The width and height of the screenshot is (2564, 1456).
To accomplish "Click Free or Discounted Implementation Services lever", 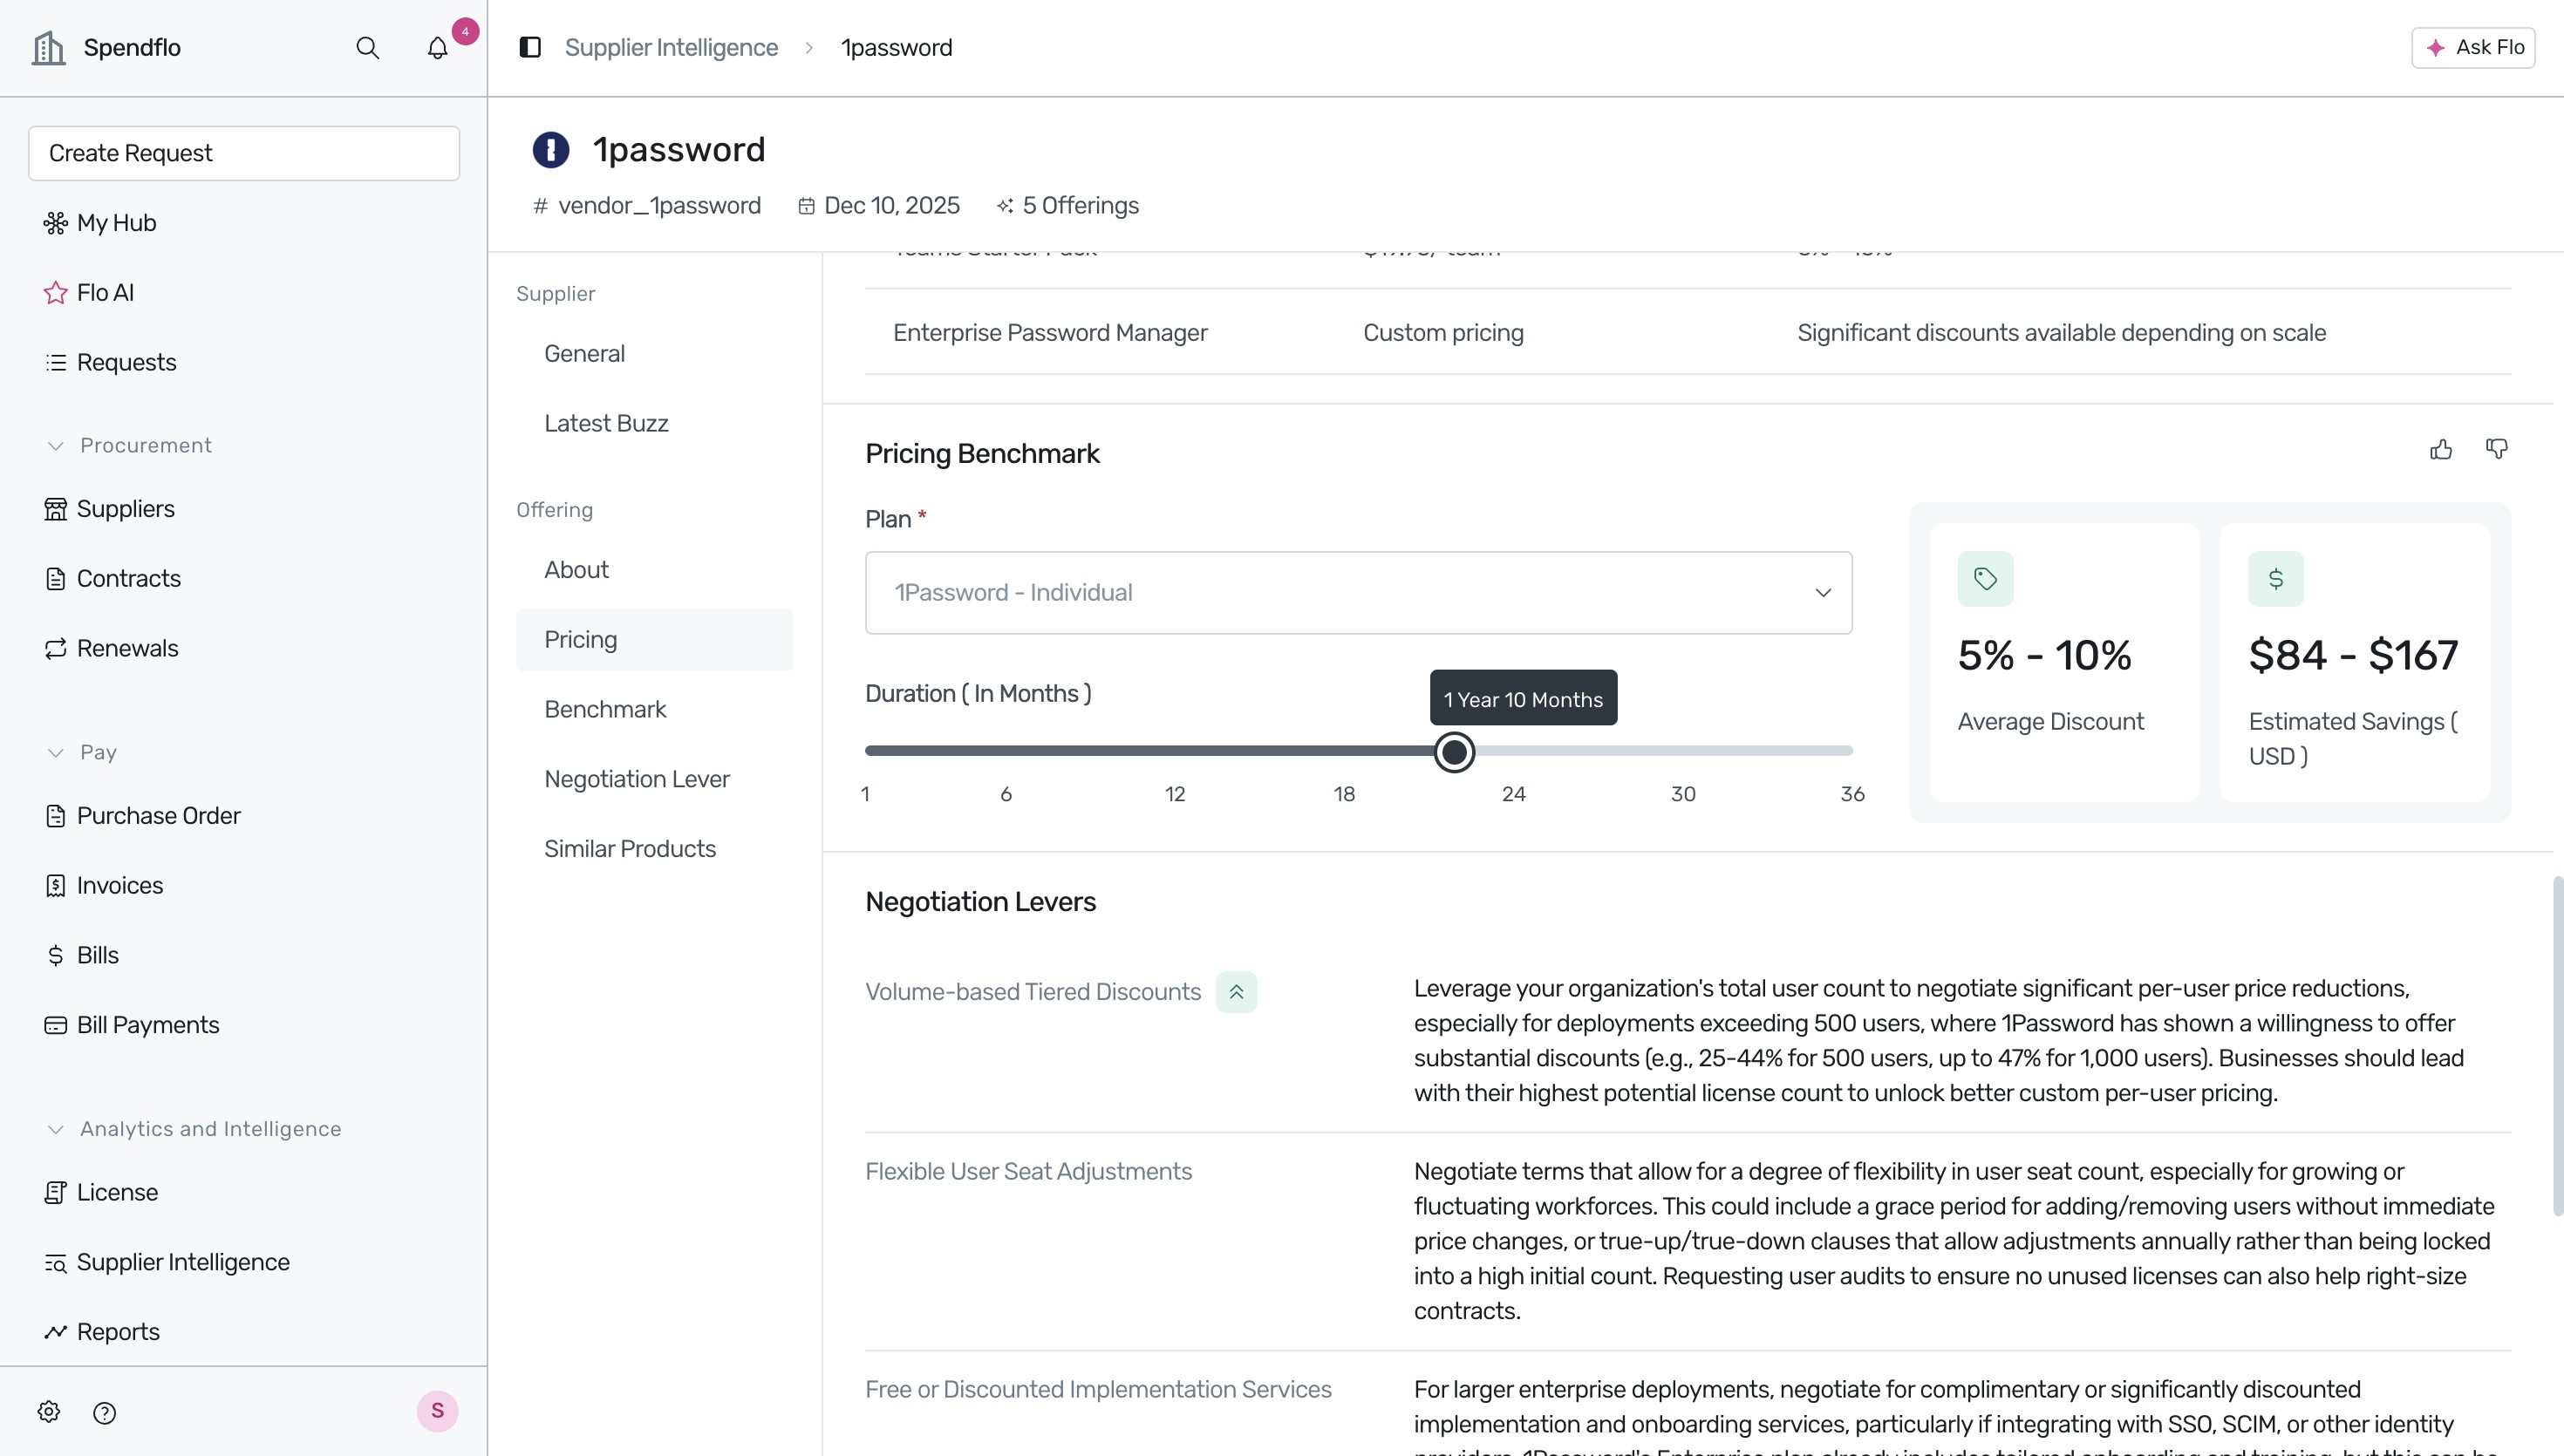I will pyautogui.click(x=1098, y=1390).
